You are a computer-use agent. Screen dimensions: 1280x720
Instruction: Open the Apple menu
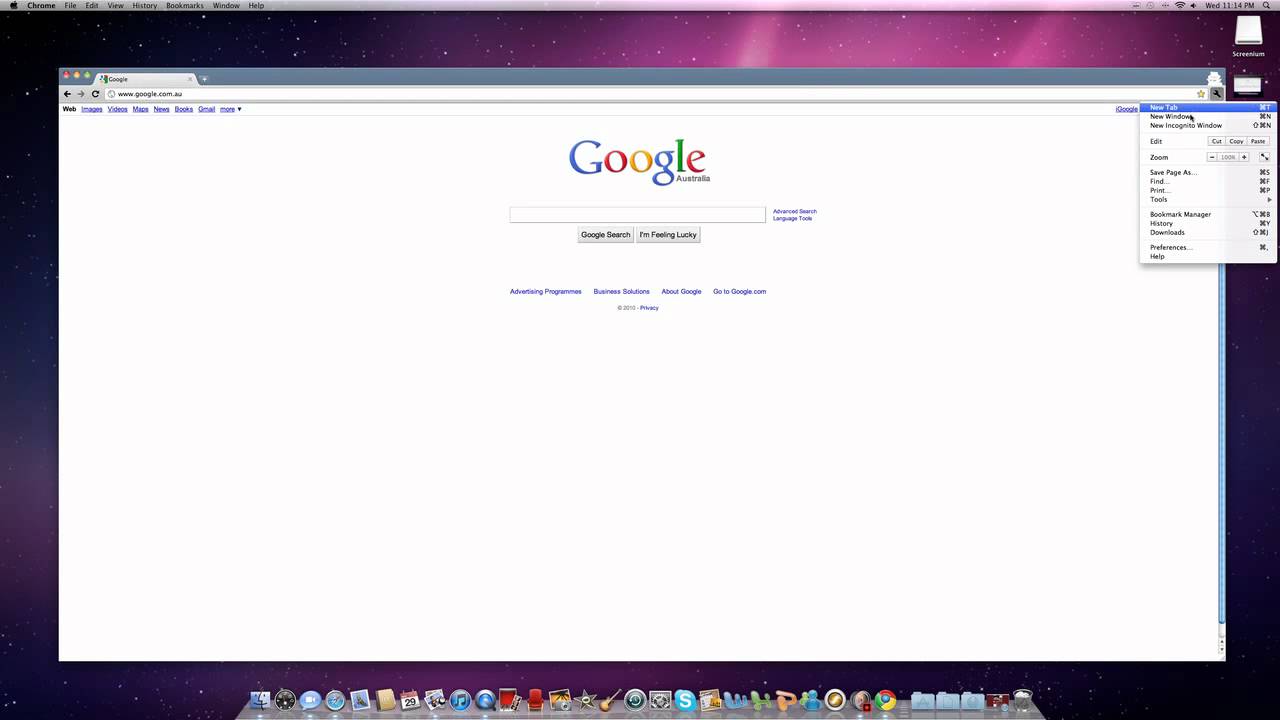pos(13,6)
